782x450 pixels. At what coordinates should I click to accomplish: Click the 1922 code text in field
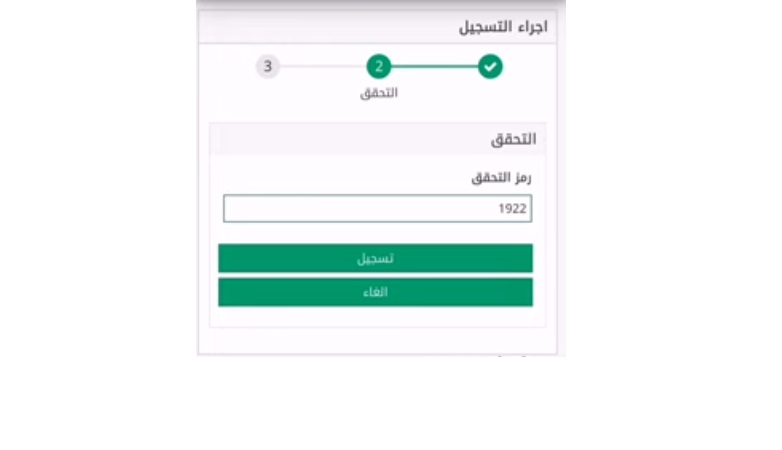[x=512, y=209]
